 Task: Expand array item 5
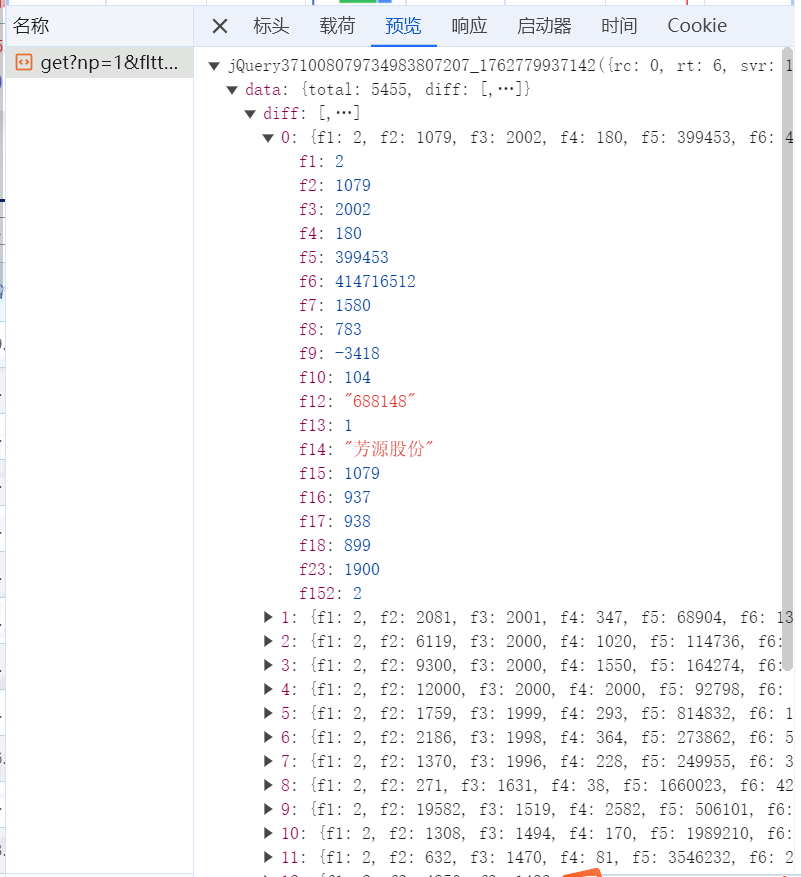coord(268,714)
